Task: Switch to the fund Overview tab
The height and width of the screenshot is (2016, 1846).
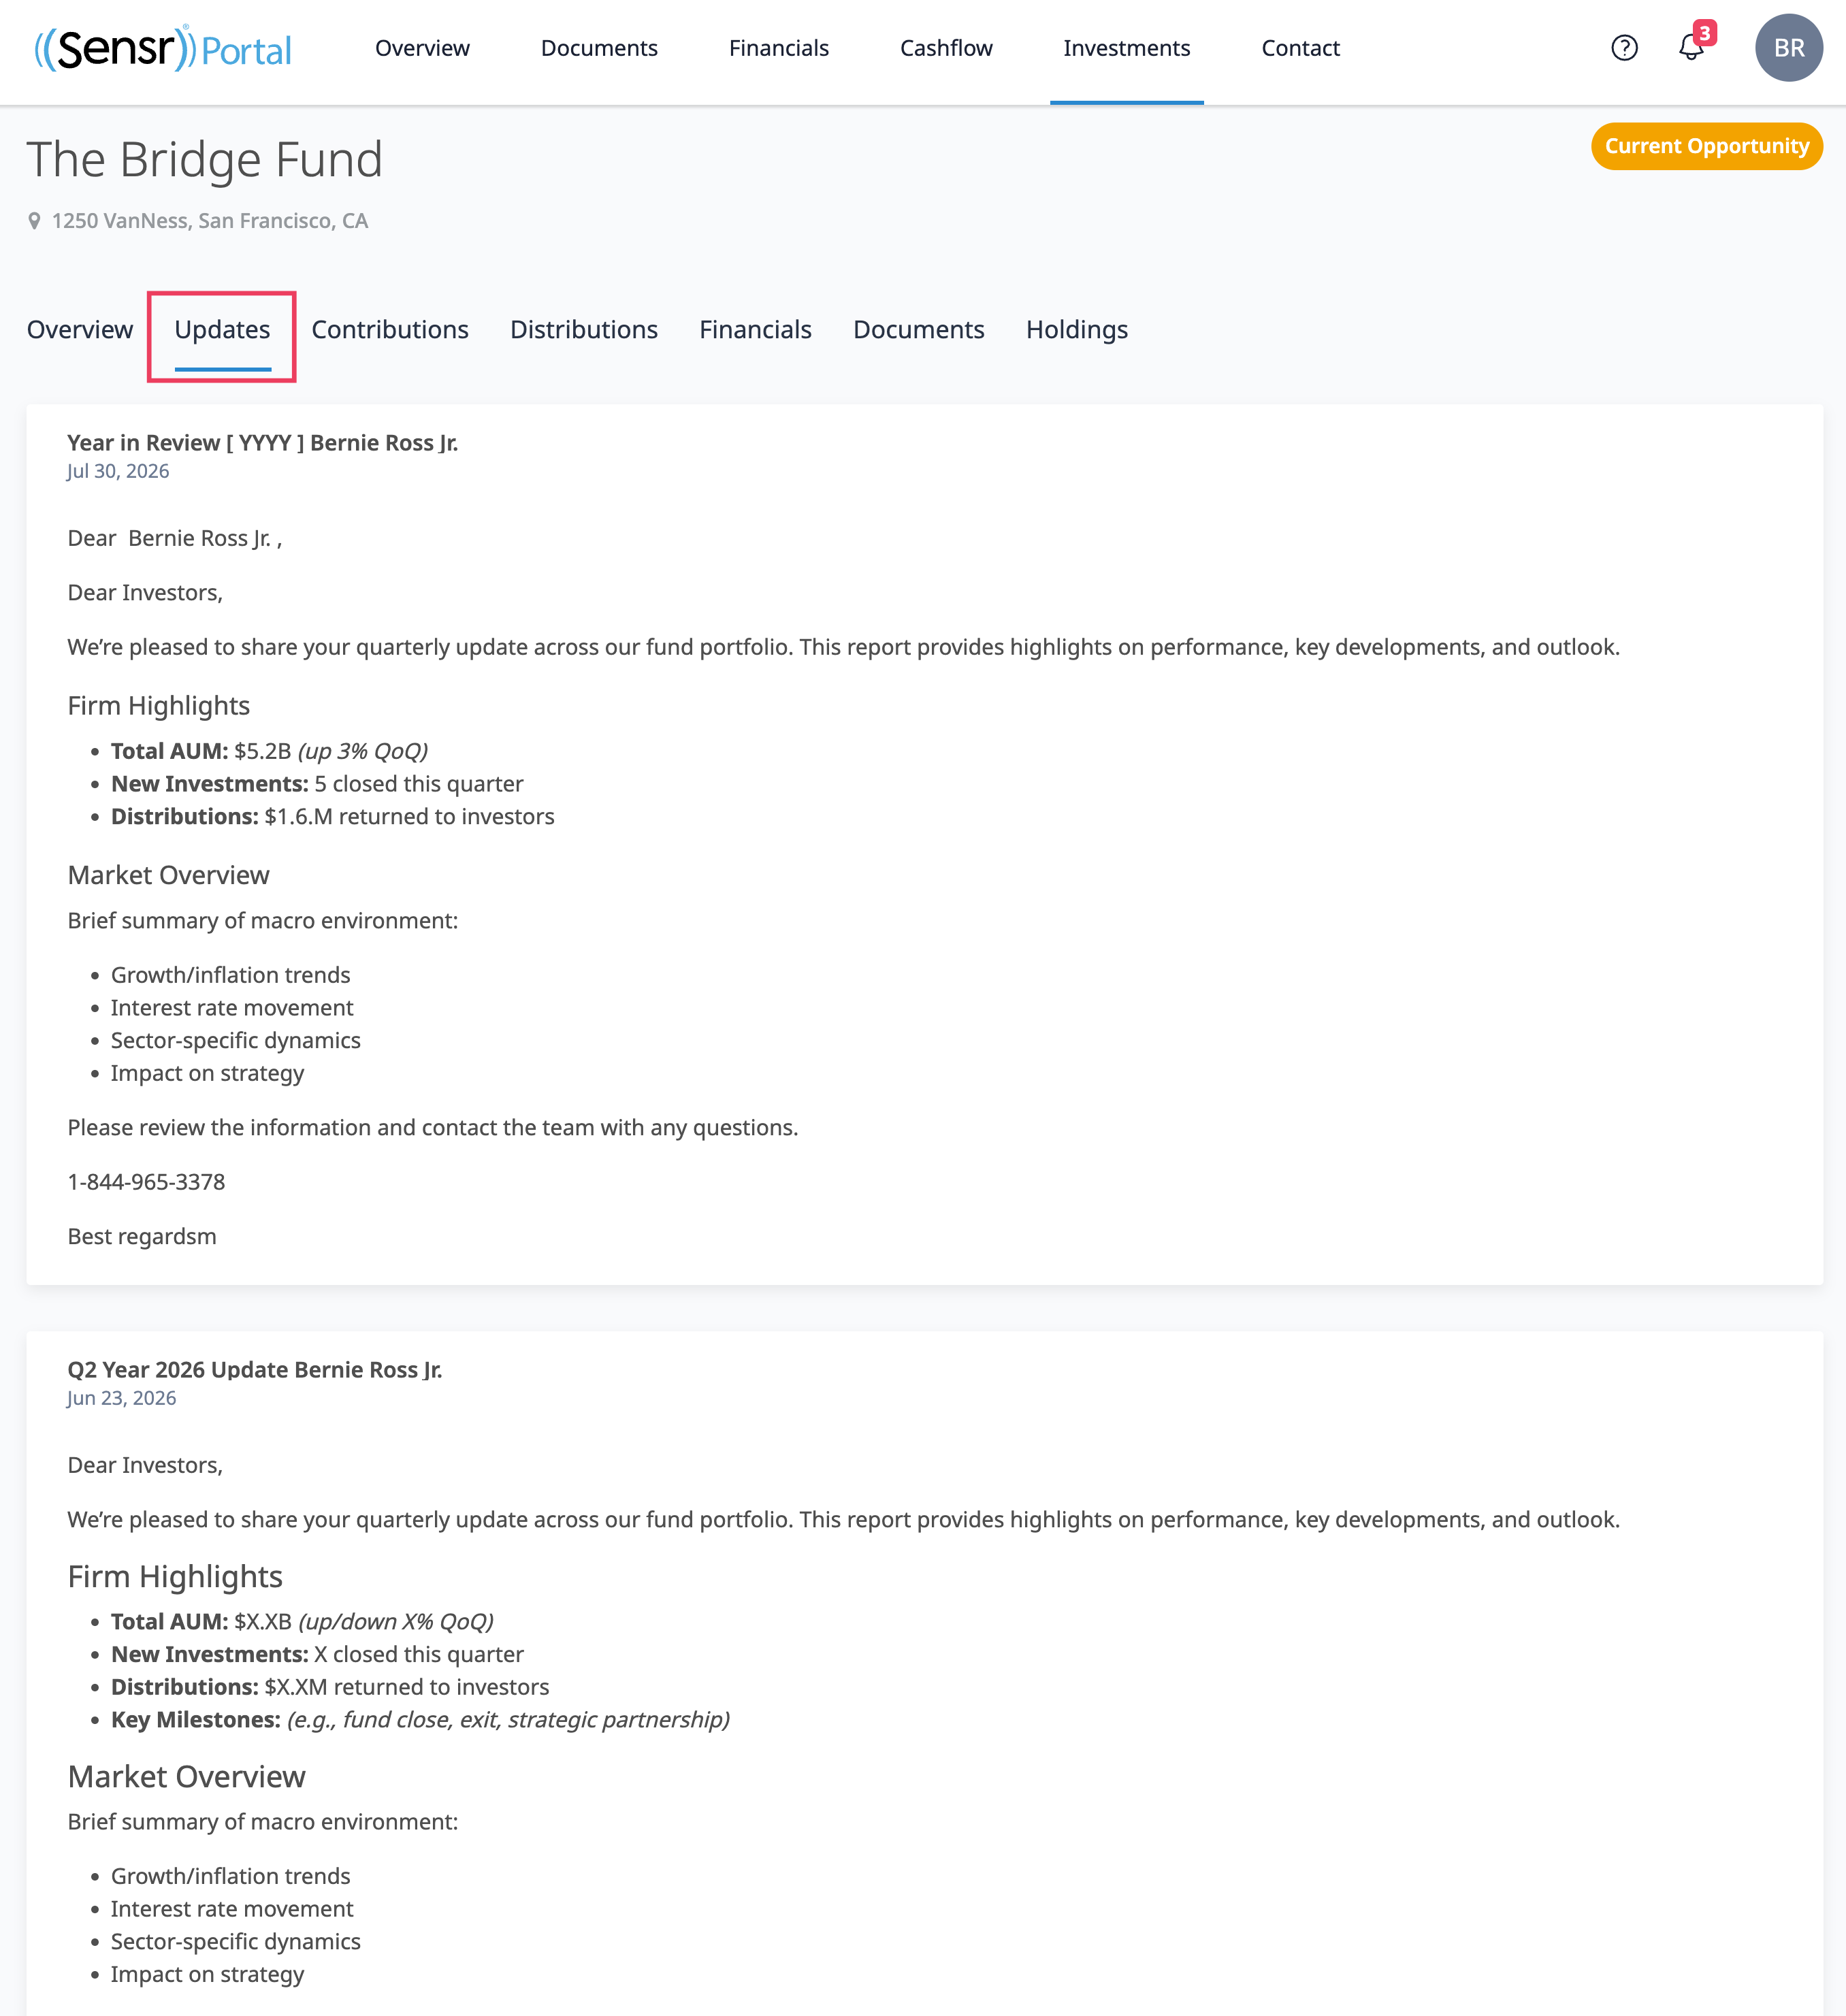Action: pyautogui.click(x=80, y=329)
